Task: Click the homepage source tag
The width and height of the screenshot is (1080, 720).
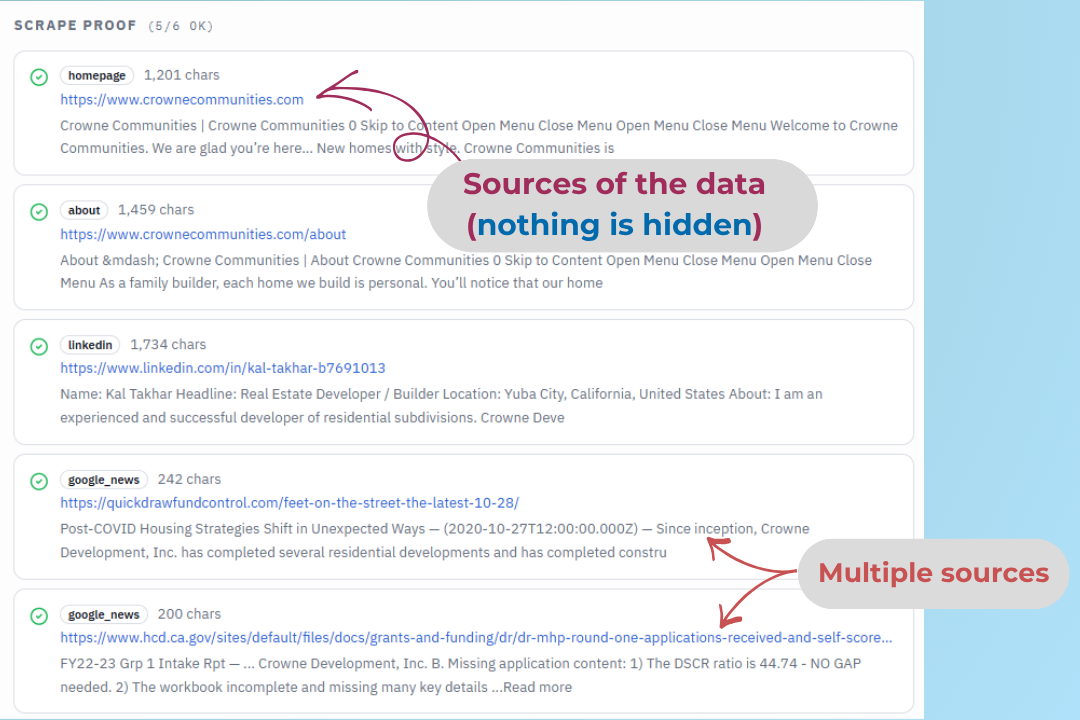Action: click(x=96, y=75)
